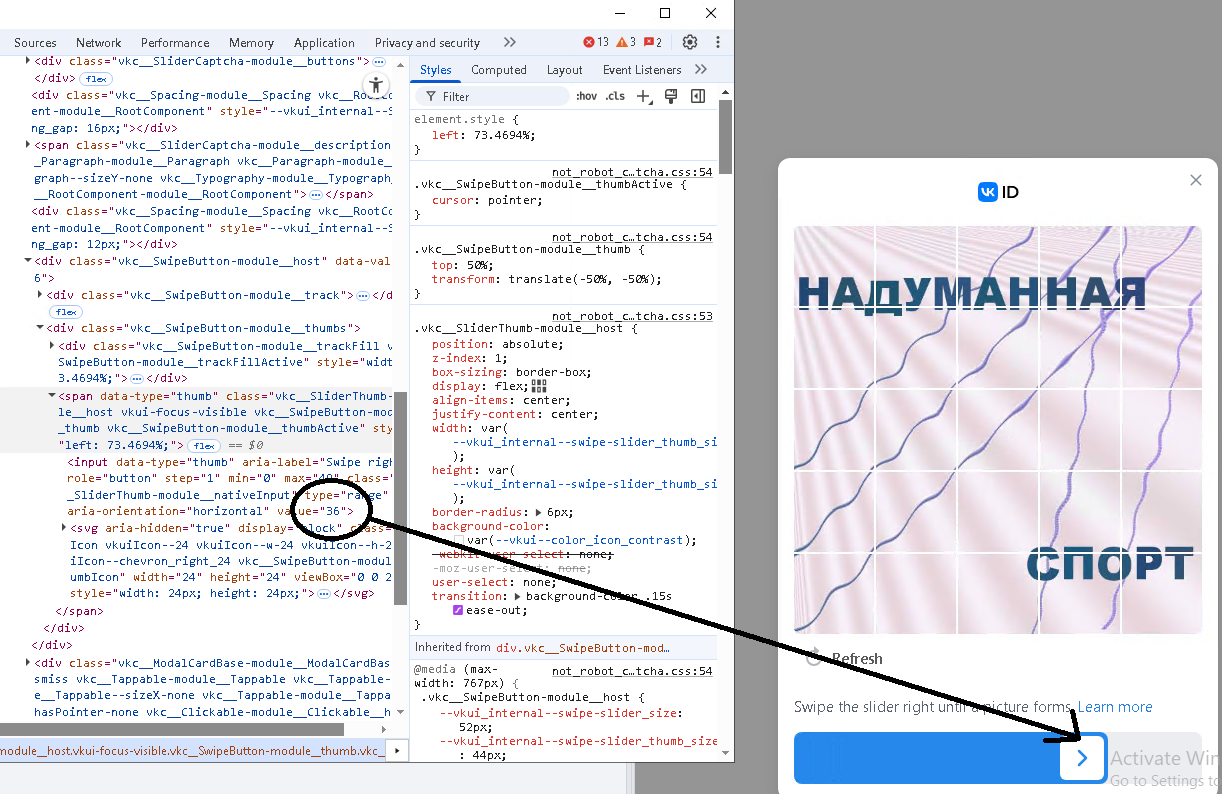Click the issues count 2 flag
The height and width of the screenshot is (794, 1222).
[653, 42]
